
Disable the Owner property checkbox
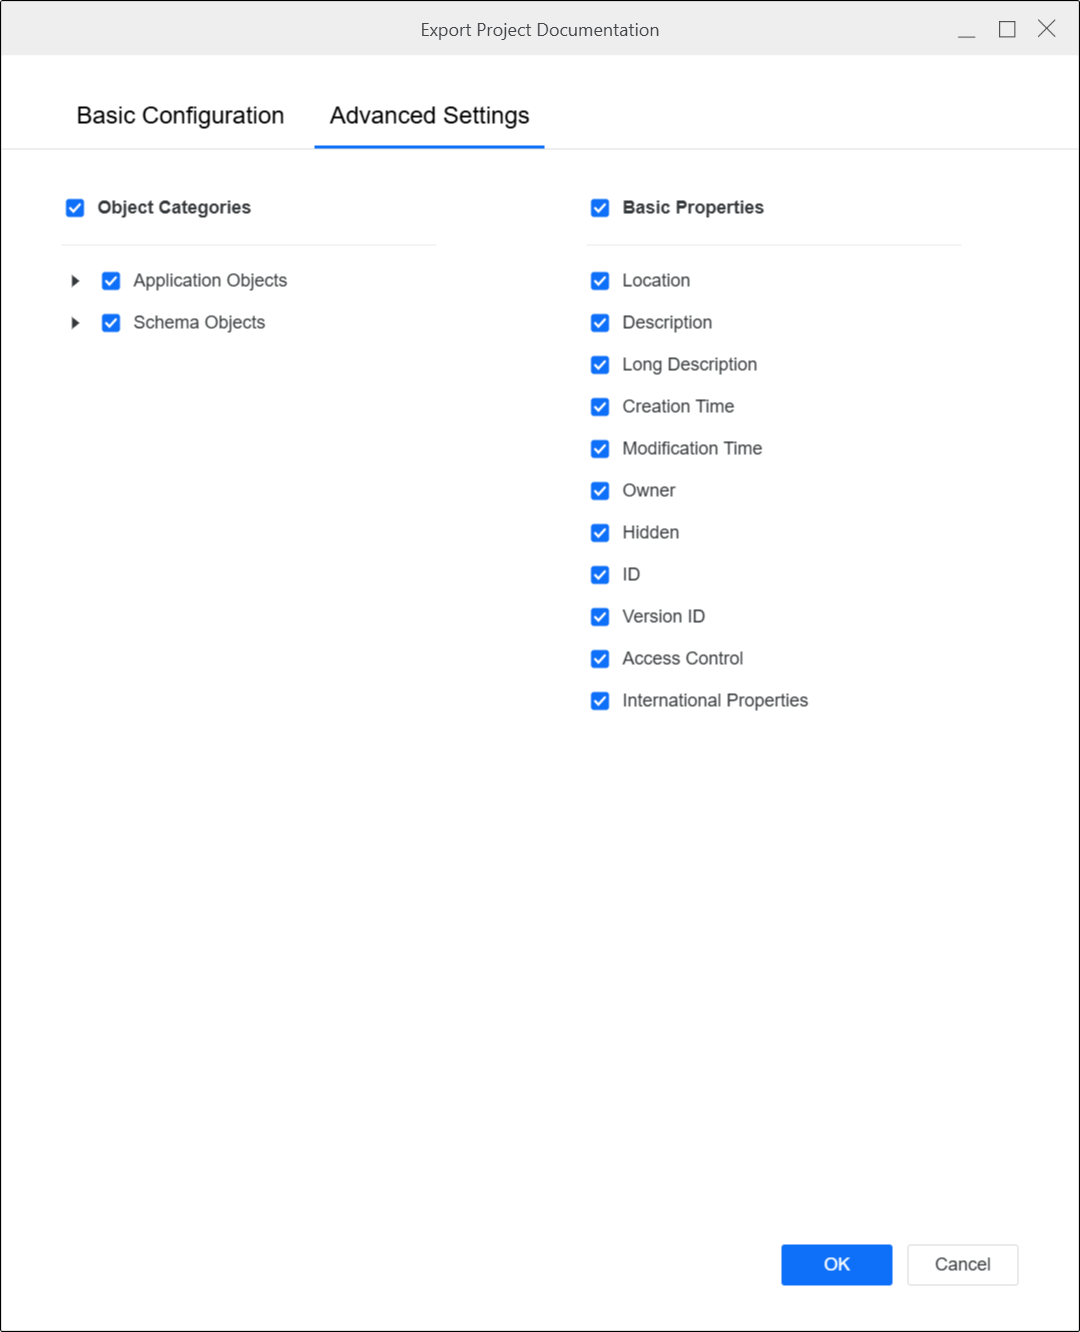[x=600, y=491]
